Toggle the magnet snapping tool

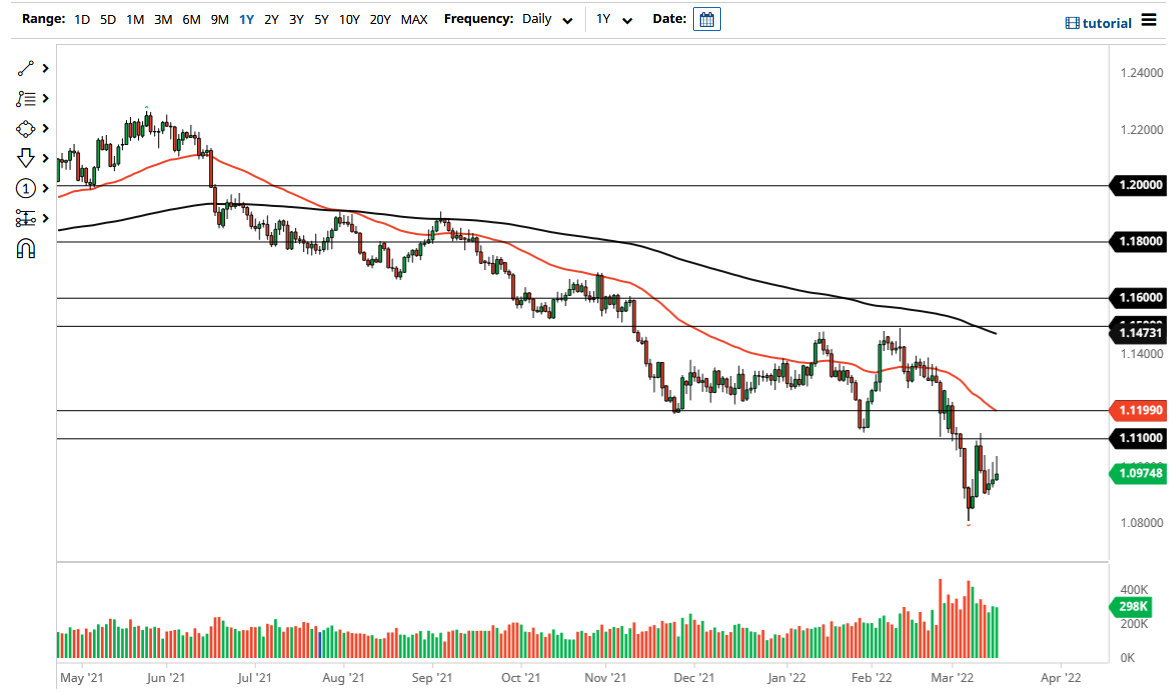point(24,248)
